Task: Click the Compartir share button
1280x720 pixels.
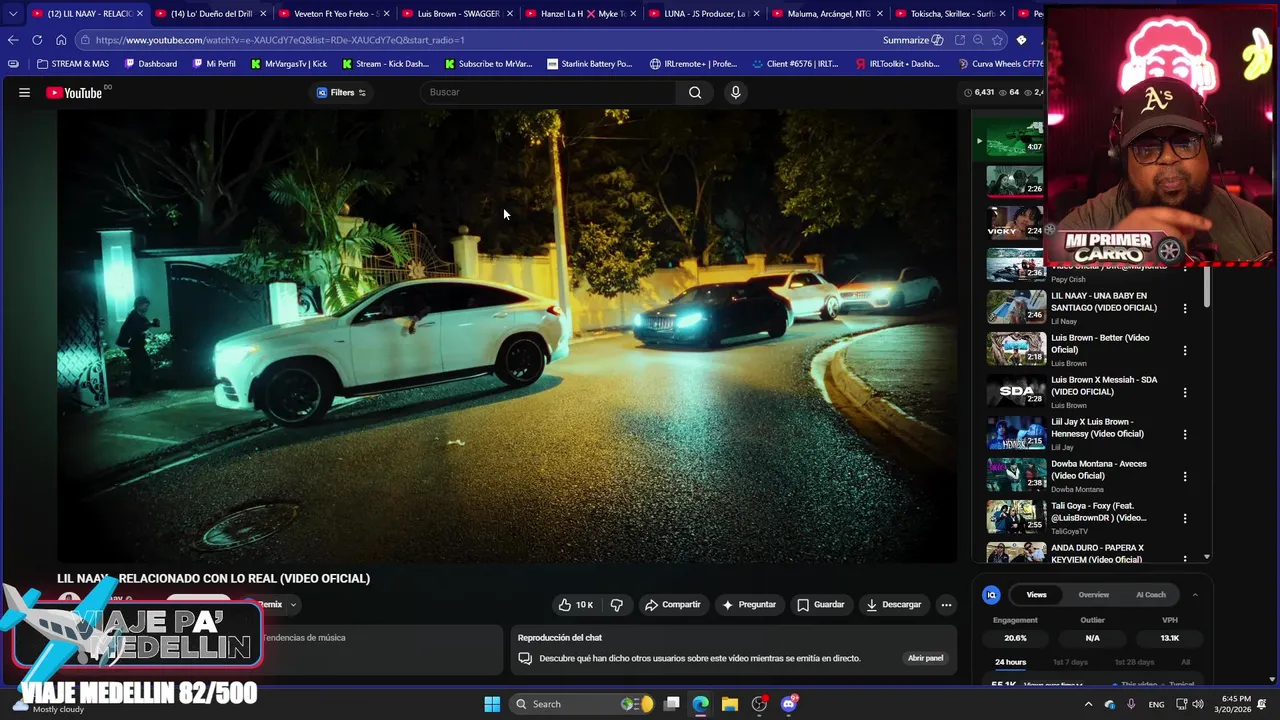Action: tap(672, 604)
